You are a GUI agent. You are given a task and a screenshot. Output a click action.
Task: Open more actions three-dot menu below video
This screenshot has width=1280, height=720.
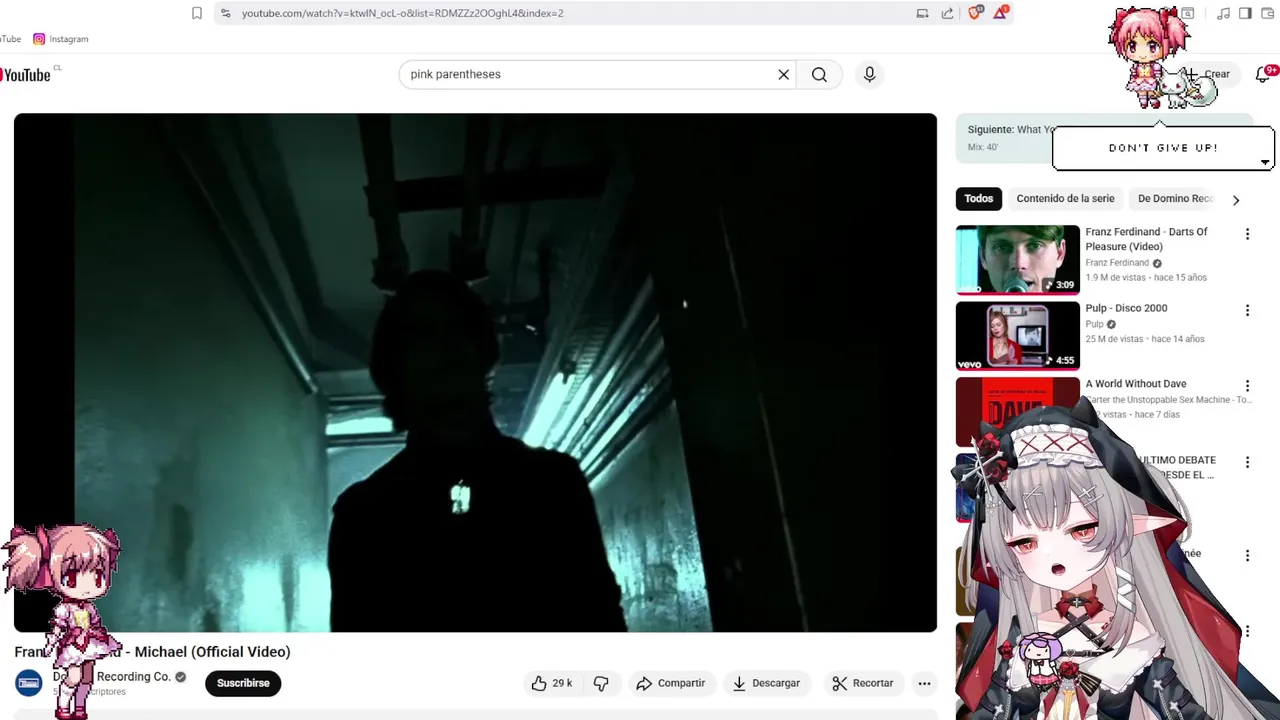(x=924, y=683)
